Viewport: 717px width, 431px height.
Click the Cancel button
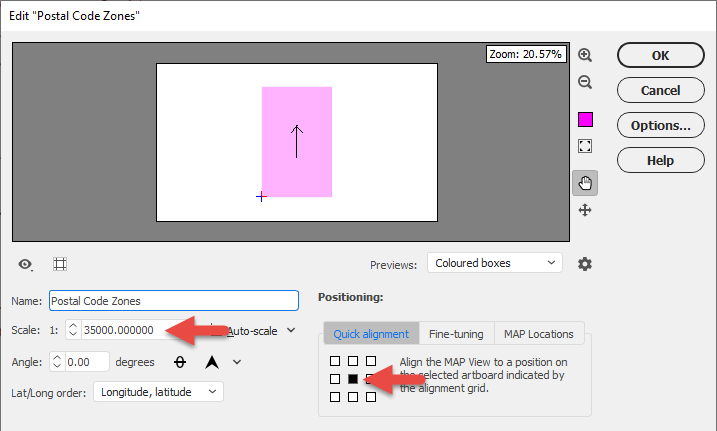point(660,90)
